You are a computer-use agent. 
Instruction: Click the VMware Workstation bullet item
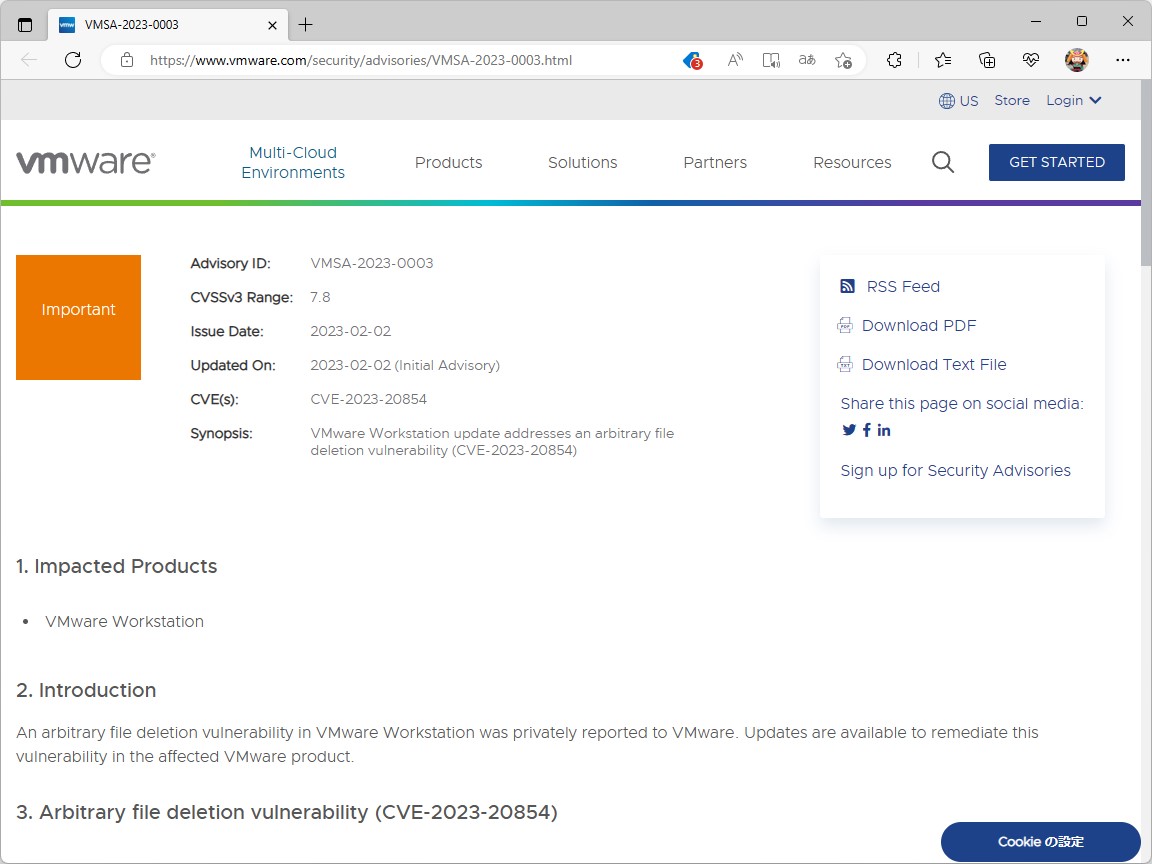[124, 622]
